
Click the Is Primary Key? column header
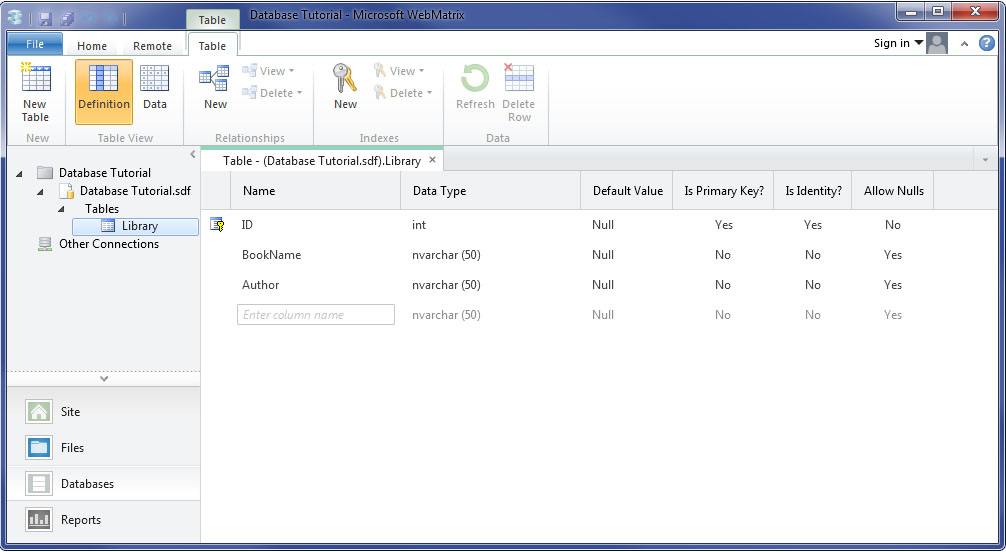(724, 191)
